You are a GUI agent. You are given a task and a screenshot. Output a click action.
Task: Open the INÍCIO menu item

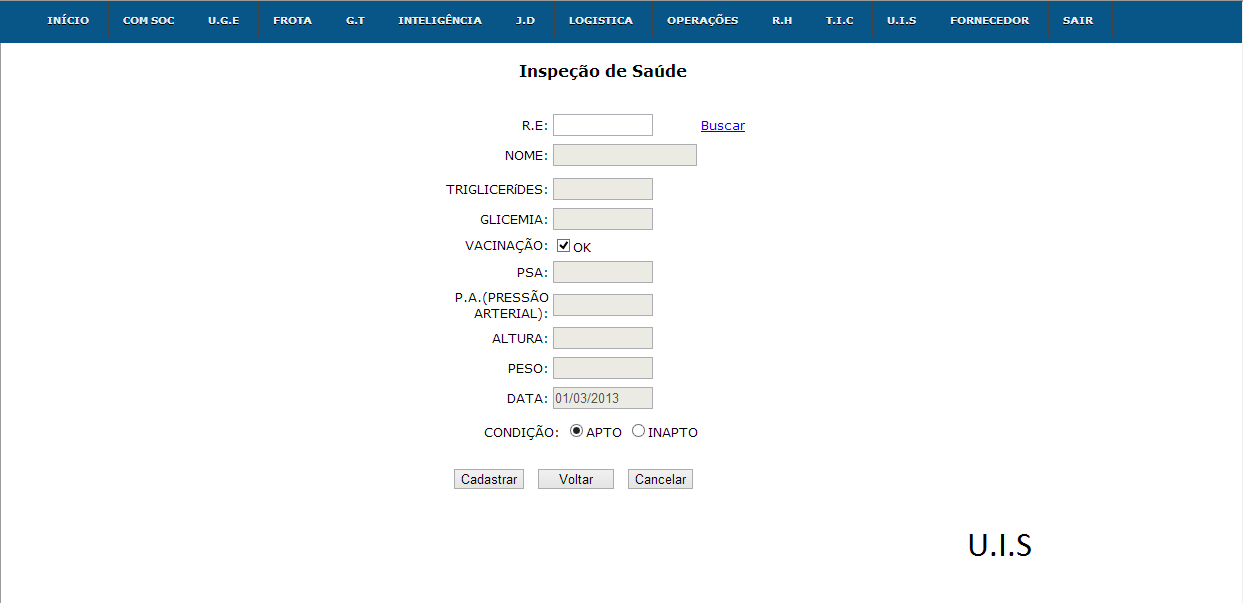click(68, 21)
